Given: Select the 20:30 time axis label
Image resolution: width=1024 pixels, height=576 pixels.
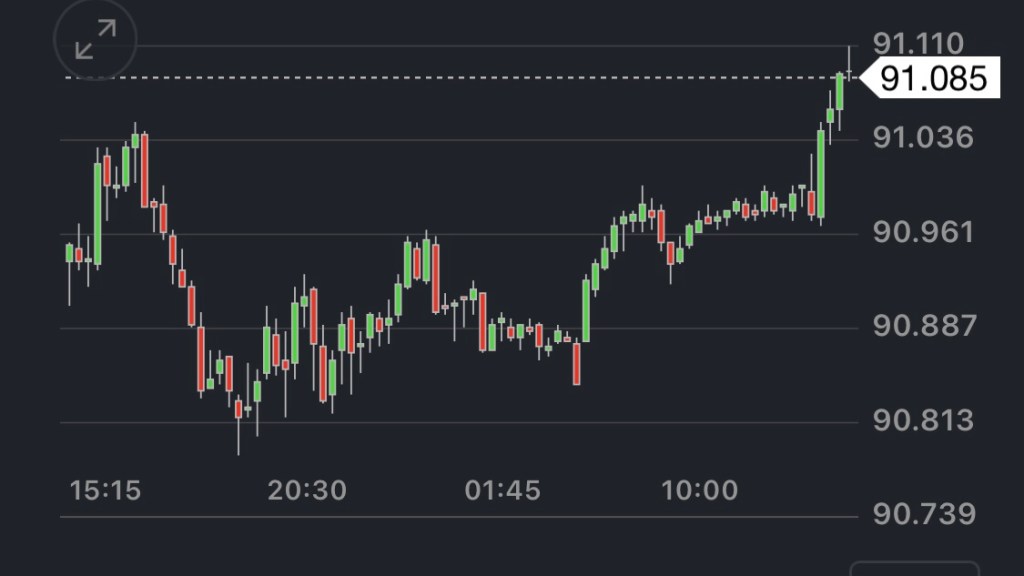Looking at the screenshot, I should 307,490.
